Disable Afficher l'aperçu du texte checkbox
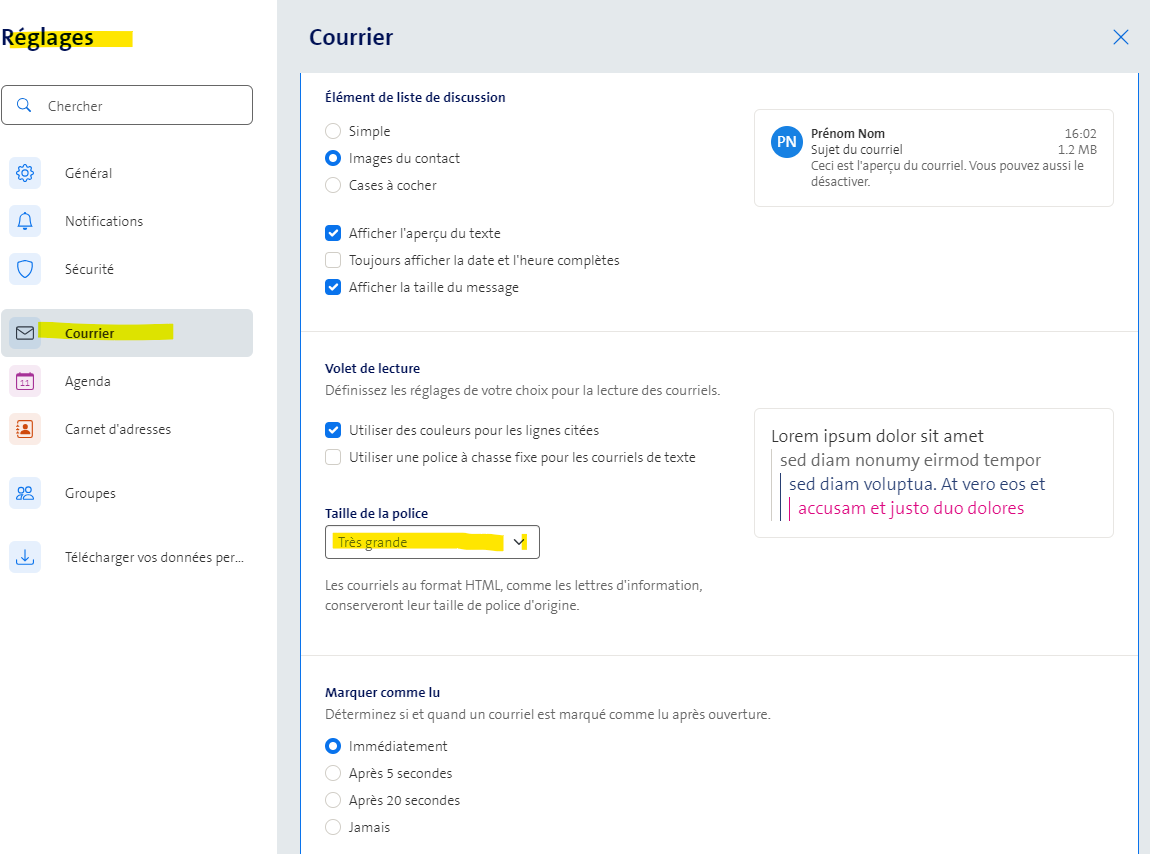 coord(333,233)
